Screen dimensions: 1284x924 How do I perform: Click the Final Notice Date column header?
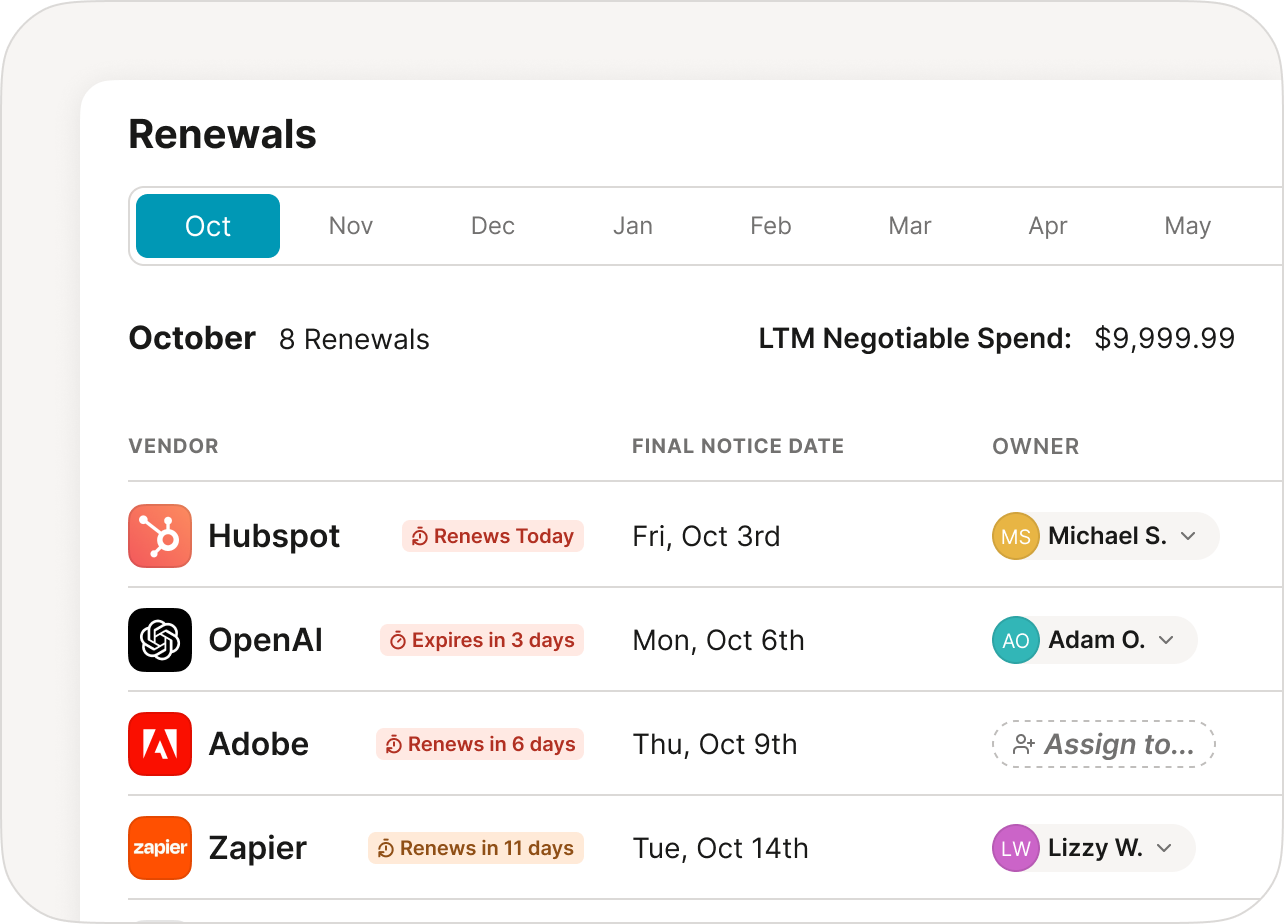pyautogui.click(x=738, y=446)
